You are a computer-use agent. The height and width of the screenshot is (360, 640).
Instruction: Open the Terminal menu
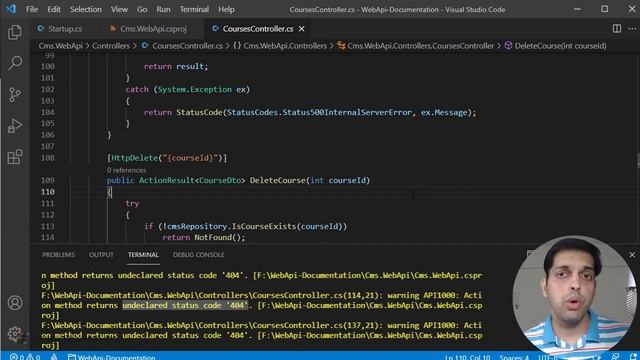point(194,9)
